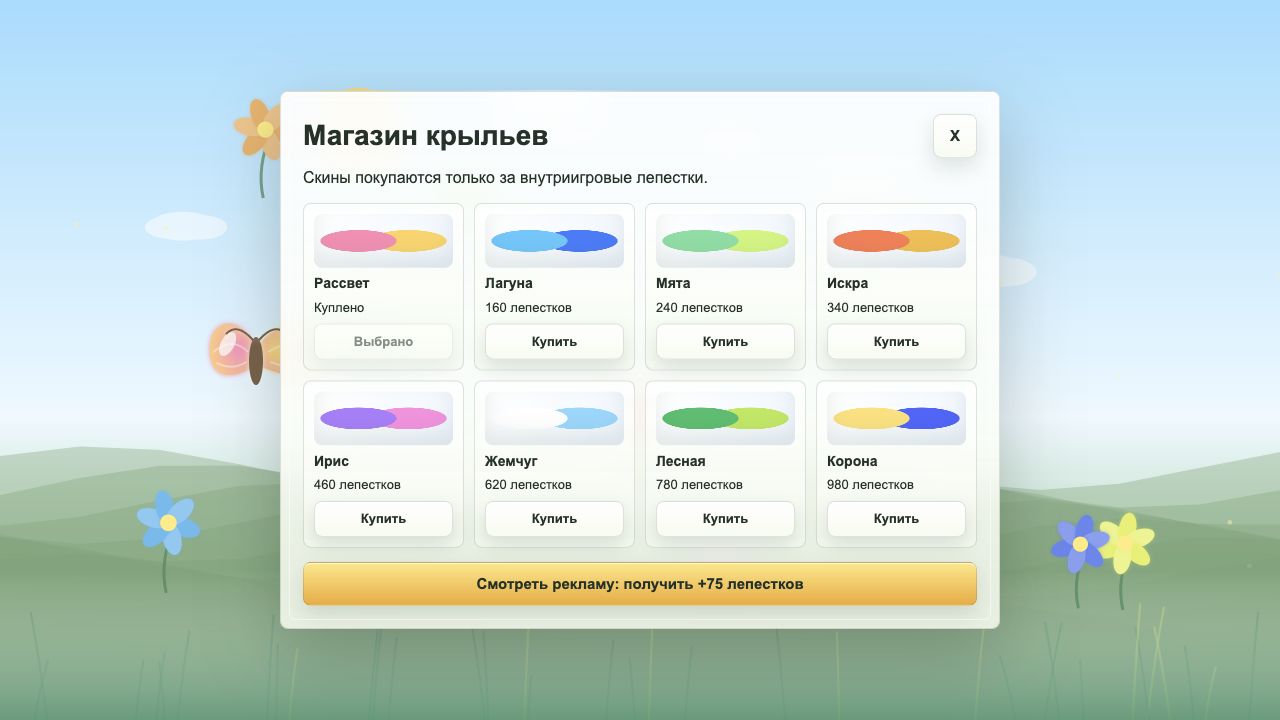Click the Рассвет pink-yellow wing preview
1280x720 pixels.
383,241
